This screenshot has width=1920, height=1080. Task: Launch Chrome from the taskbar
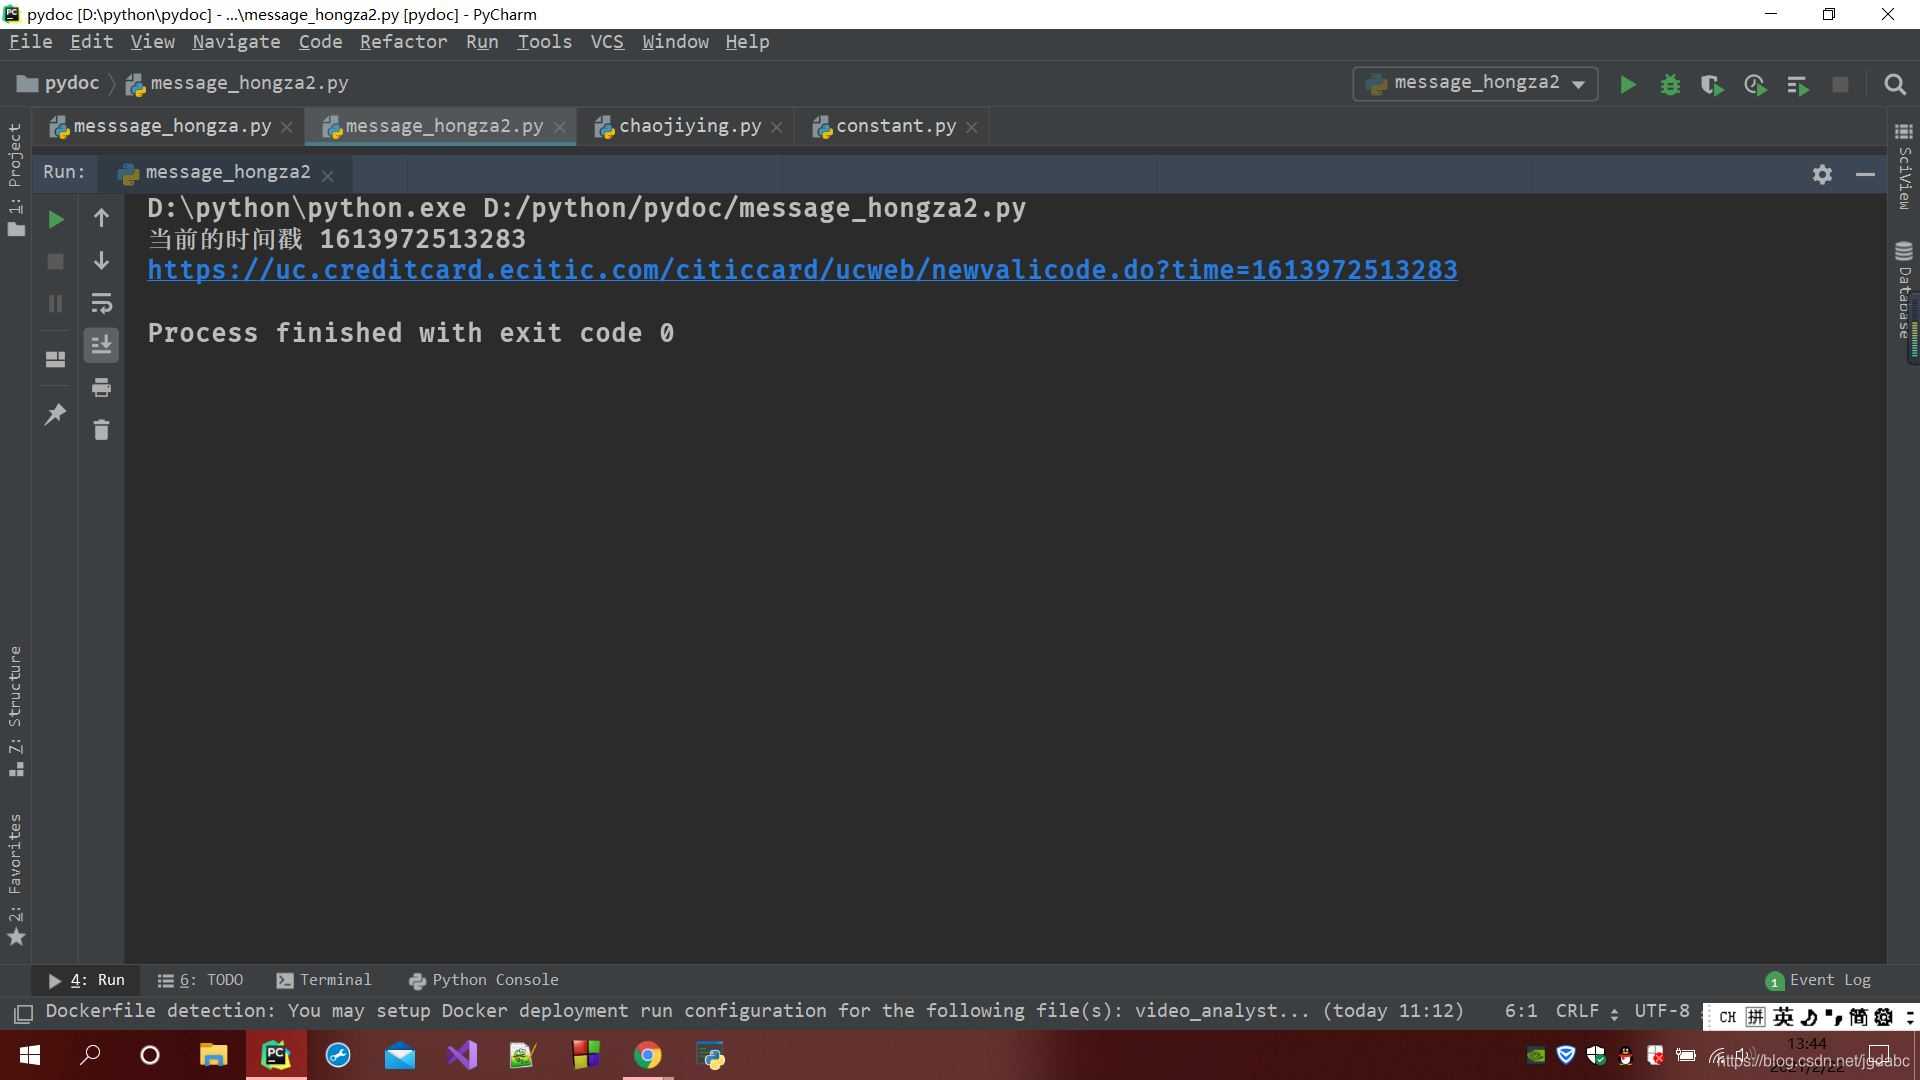click(647, 1055)
